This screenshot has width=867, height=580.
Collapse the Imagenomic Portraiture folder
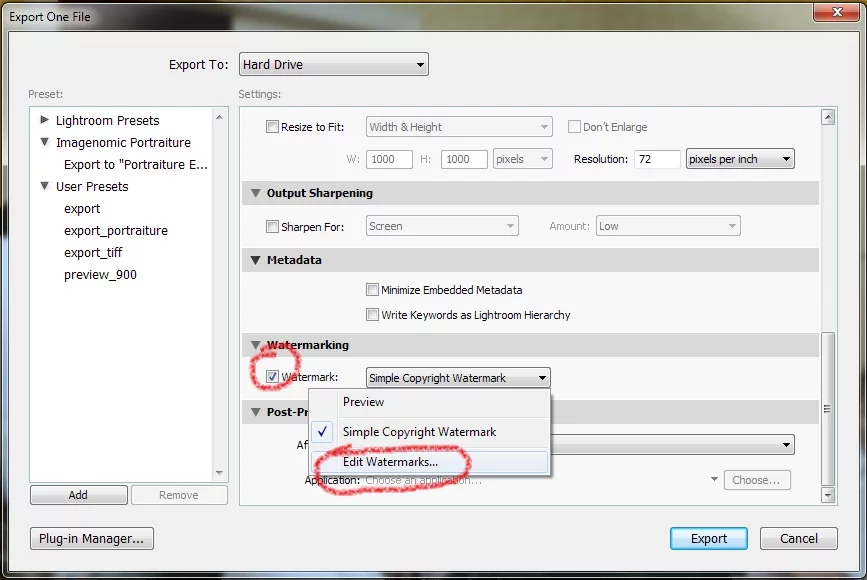45,142
